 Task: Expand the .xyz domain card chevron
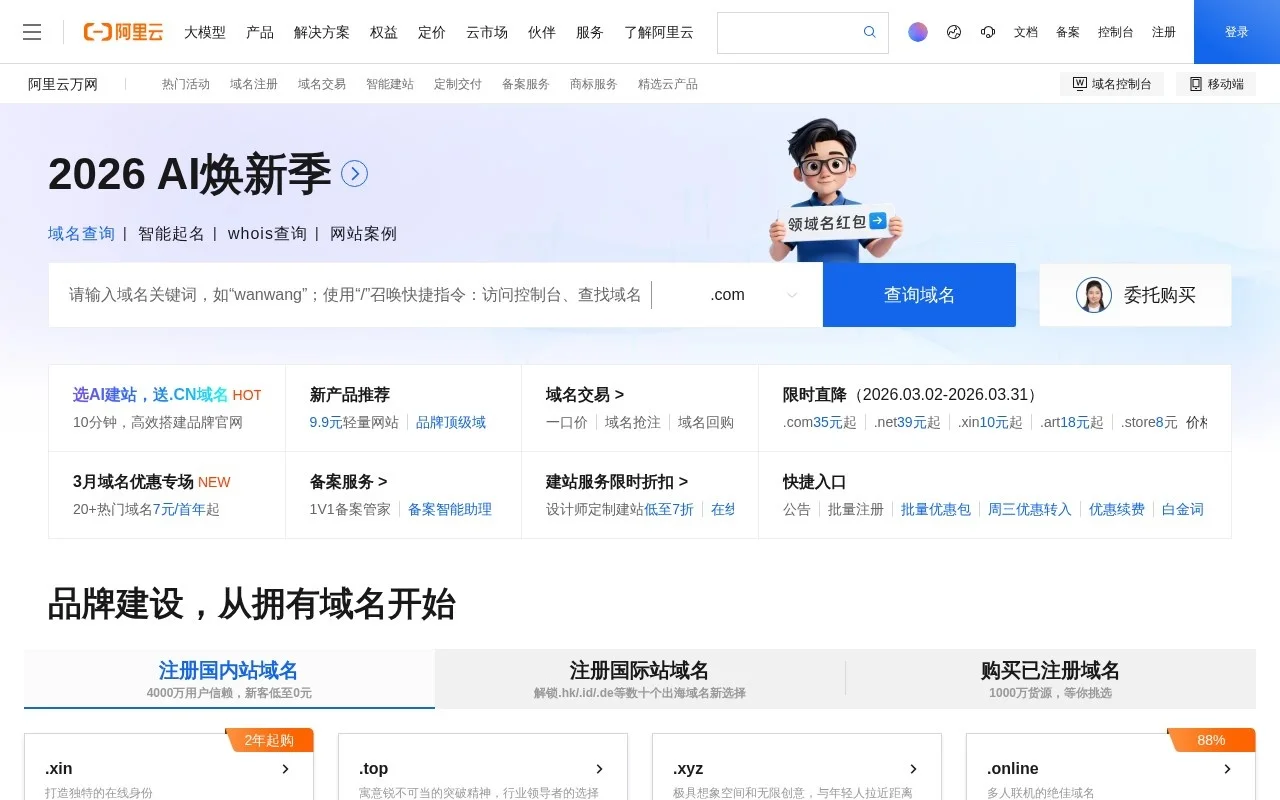click(x=913, y=769)
